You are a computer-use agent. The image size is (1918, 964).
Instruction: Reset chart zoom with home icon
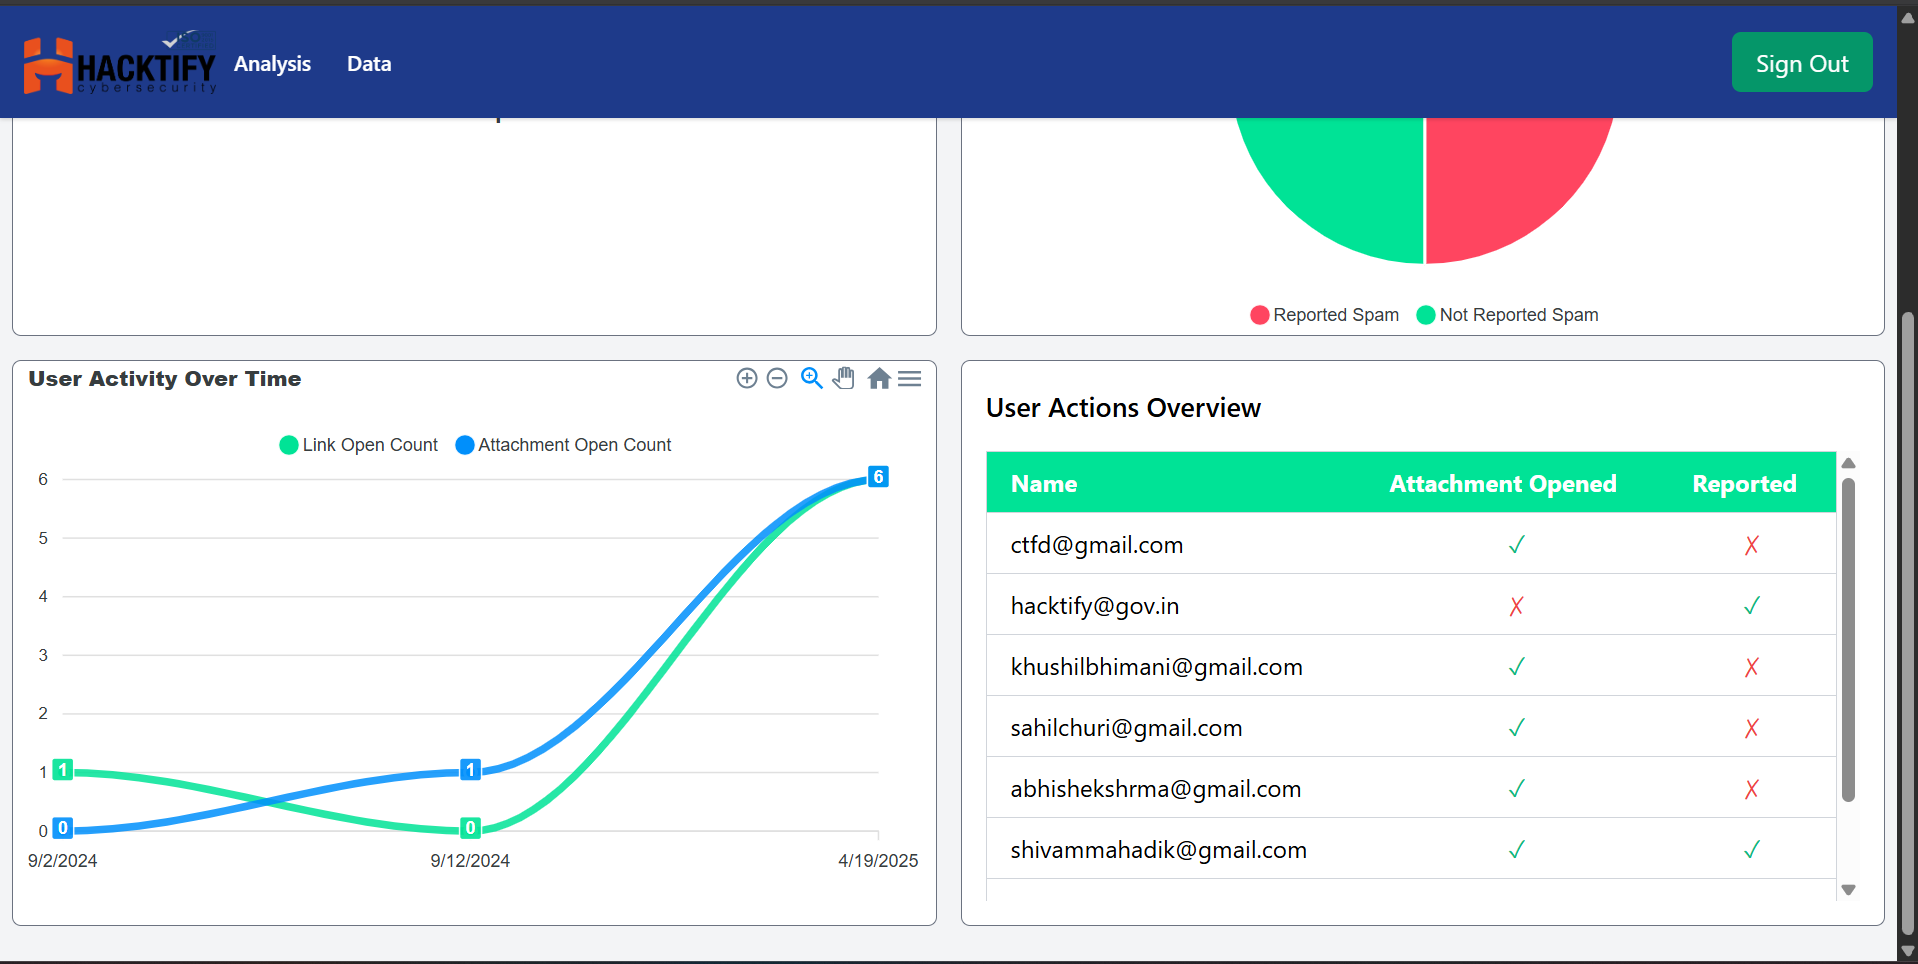[879, 378]
